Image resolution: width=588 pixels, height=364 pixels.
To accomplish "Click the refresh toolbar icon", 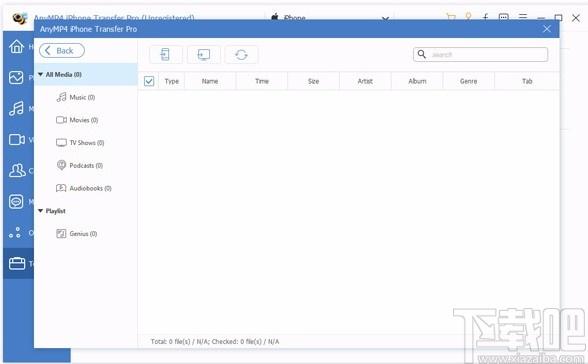I will [241, 55].
